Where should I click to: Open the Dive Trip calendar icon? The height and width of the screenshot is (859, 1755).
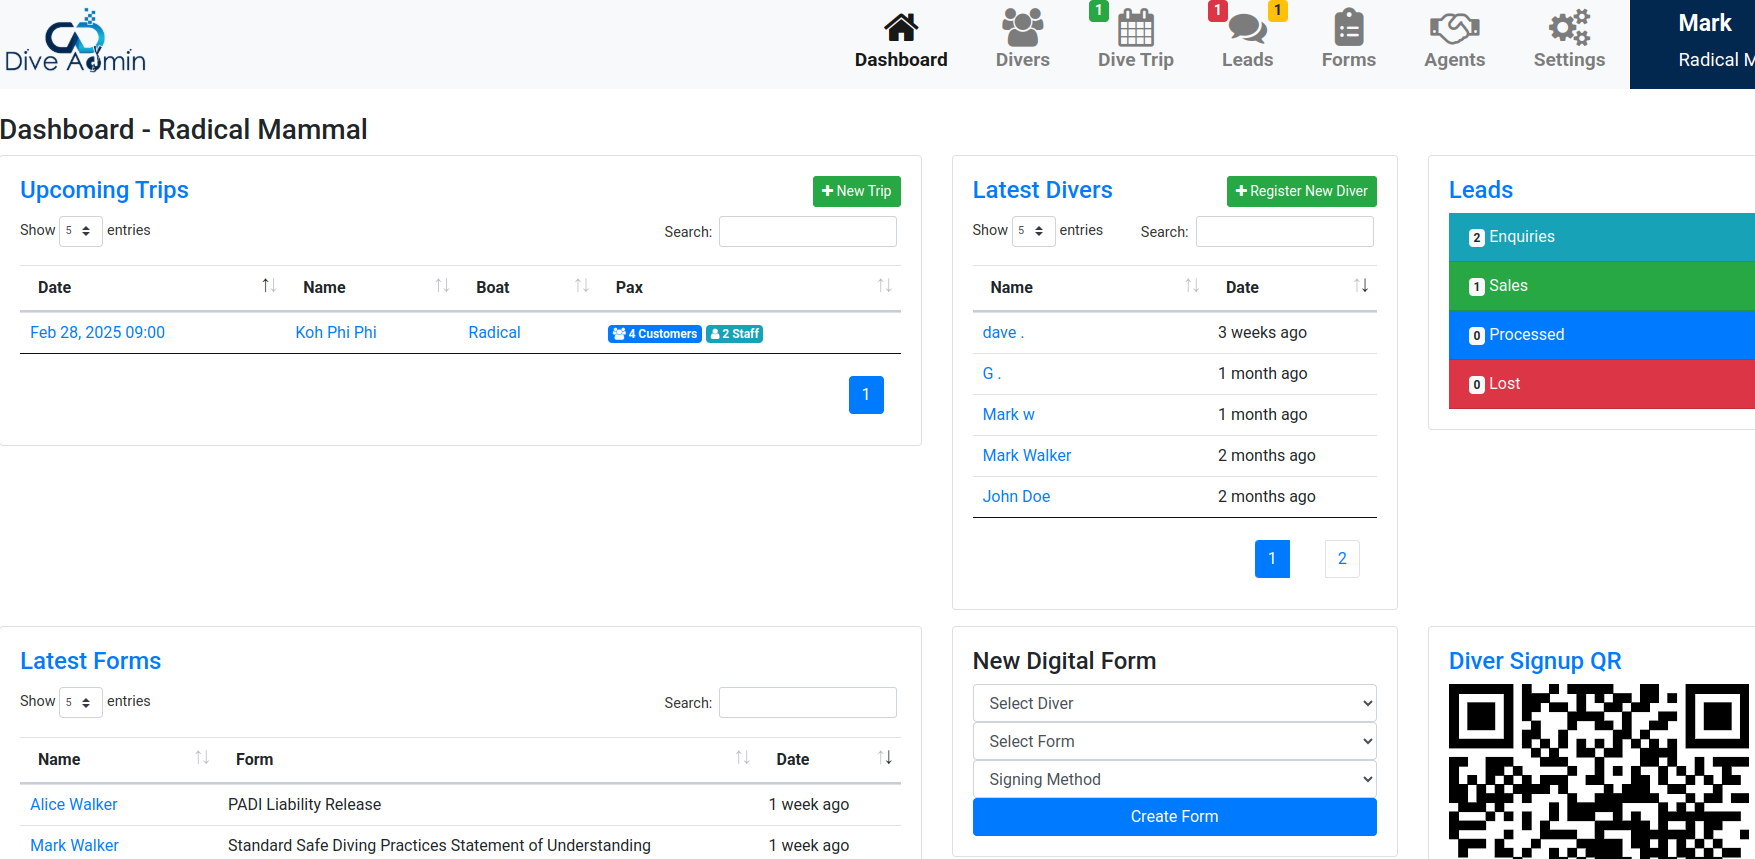tap(1135, 28)
